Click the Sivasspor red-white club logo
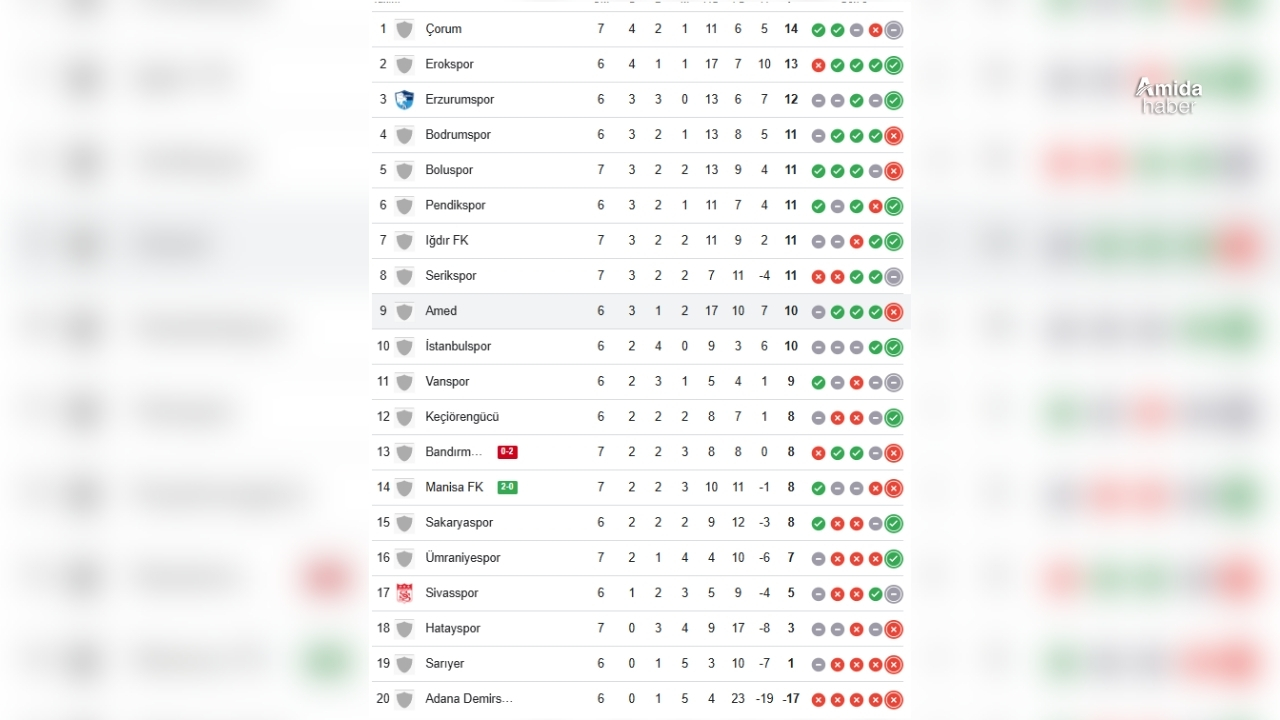This screenshot has width=1280, height=720. click(404, 593)
